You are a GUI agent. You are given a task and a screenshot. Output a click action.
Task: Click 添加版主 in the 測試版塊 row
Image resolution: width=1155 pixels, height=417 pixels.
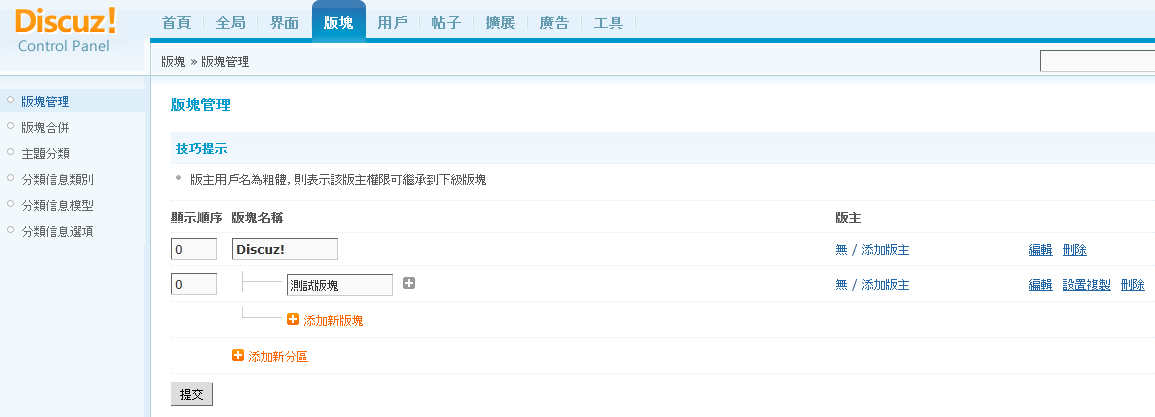coord(885,284)
